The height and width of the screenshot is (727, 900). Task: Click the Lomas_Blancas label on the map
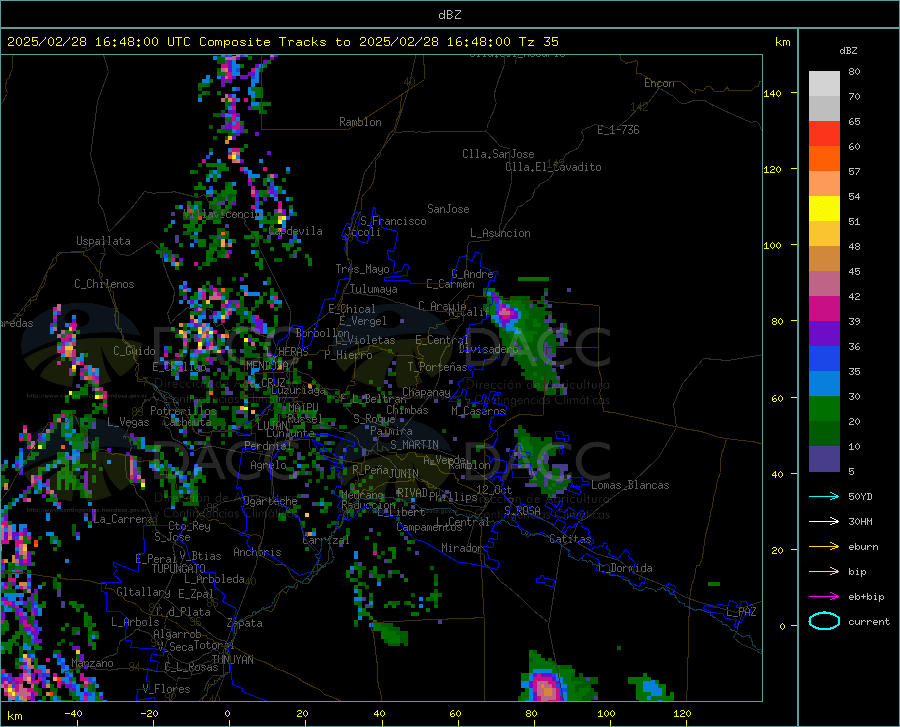(x=630, y=485)
